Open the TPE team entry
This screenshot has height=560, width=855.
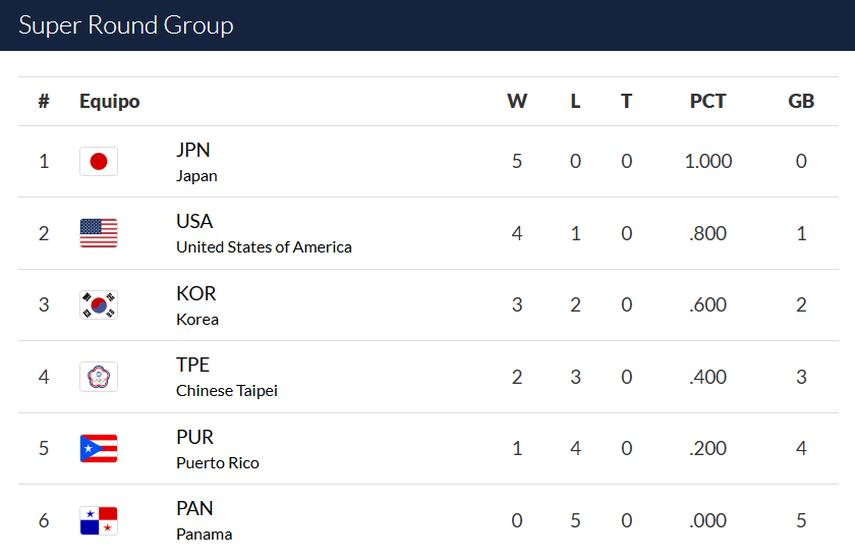tap(193, 365)
